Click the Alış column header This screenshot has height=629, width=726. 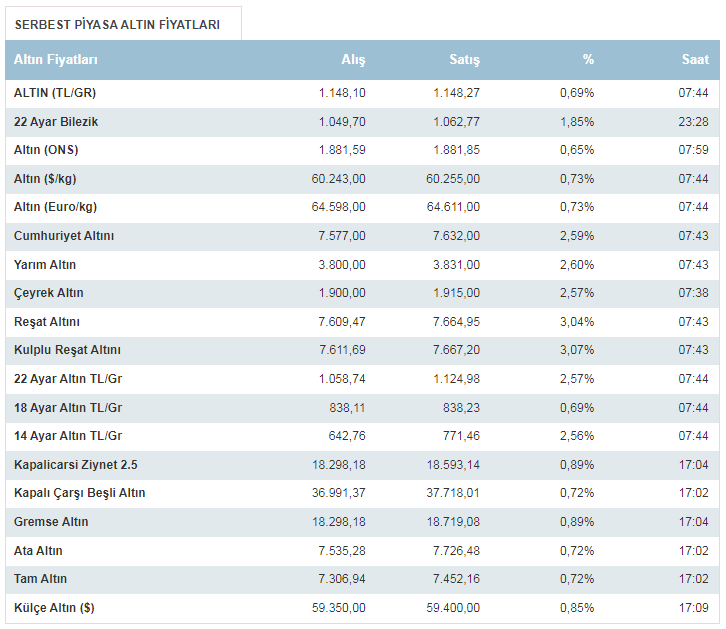353,60
